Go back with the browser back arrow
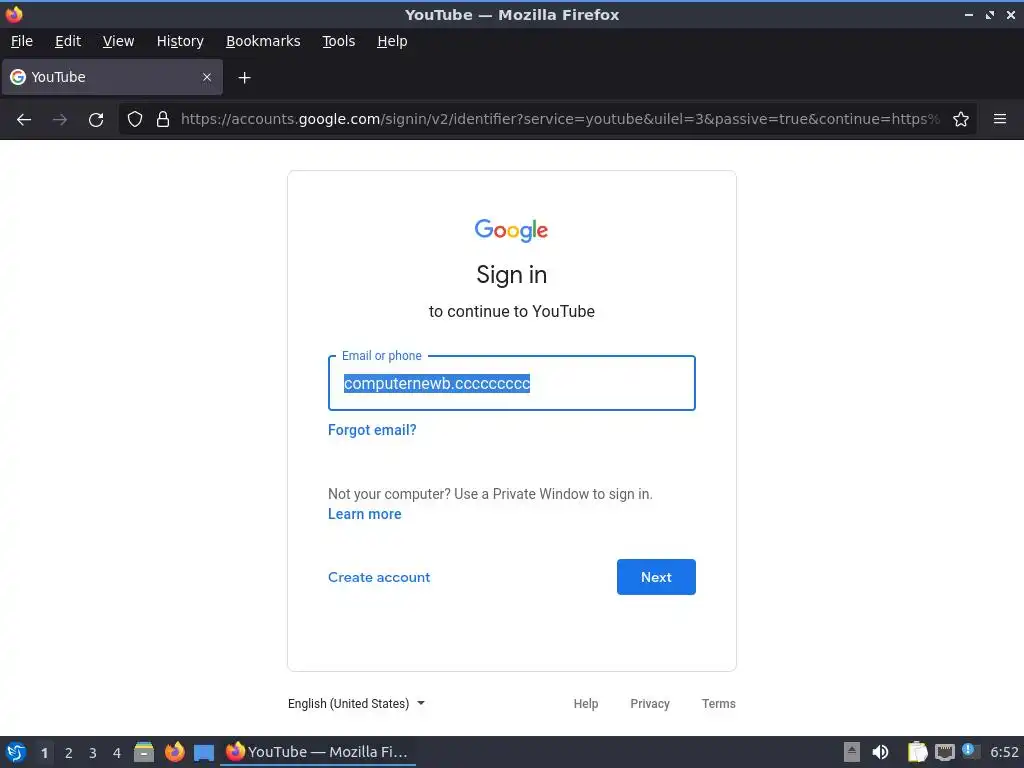The image size is (1024, 768). [24, 120]
